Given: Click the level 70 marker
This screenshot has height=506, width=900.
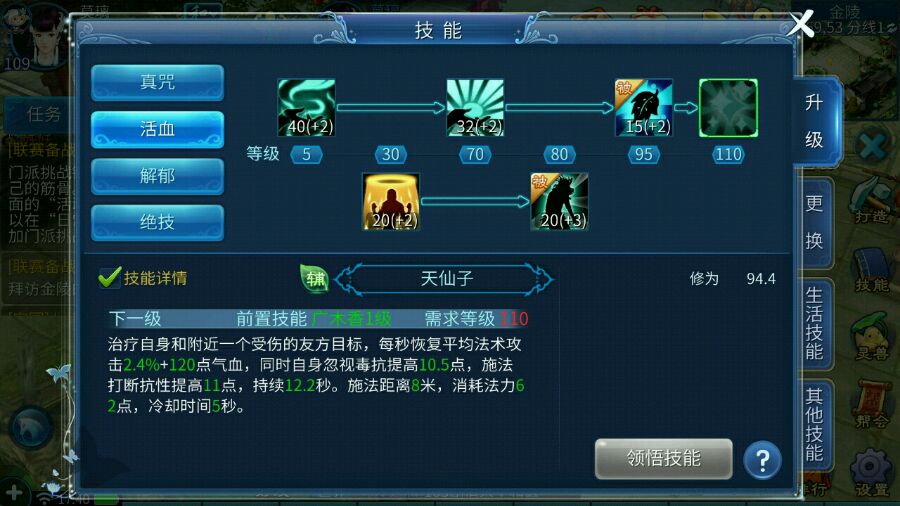Looking at the screenshot, I should click(475, 154).
